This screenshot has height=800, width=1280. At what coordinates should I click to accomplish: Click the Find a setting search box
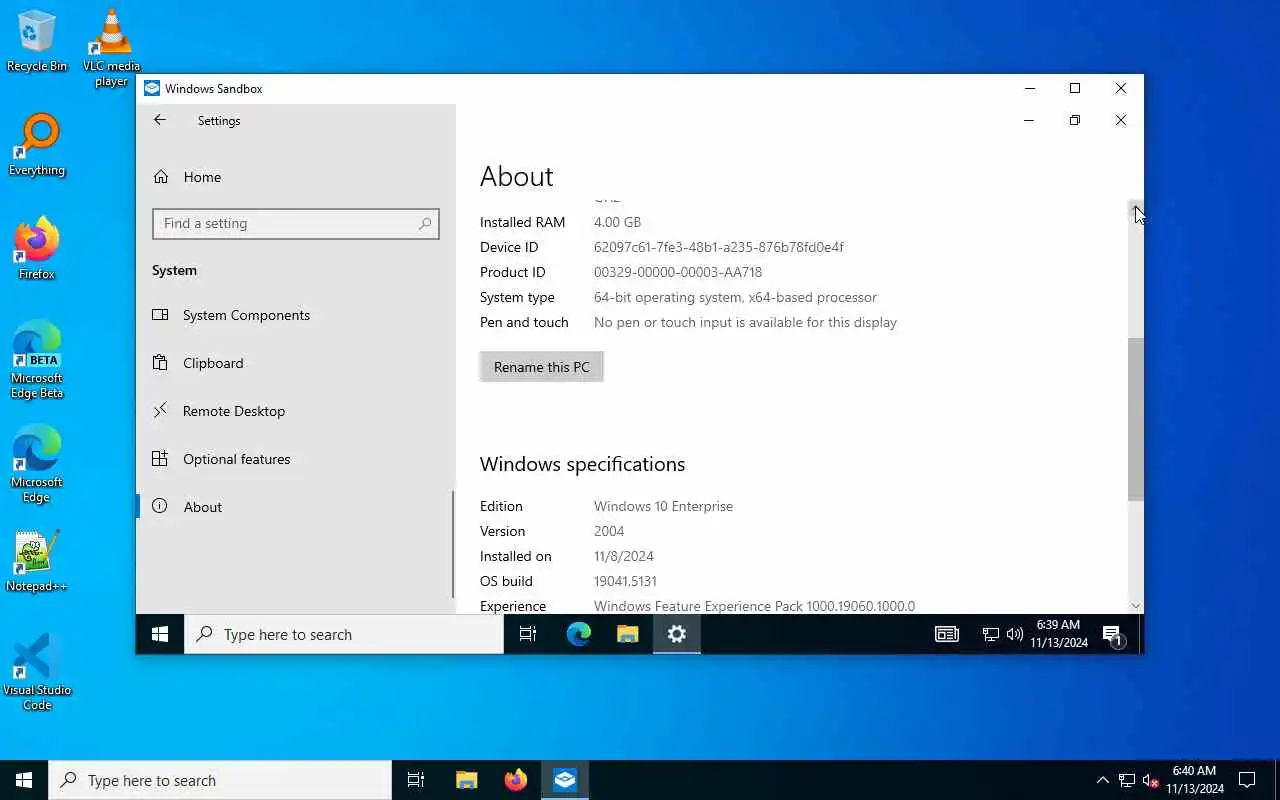click(x=295, y=224)
